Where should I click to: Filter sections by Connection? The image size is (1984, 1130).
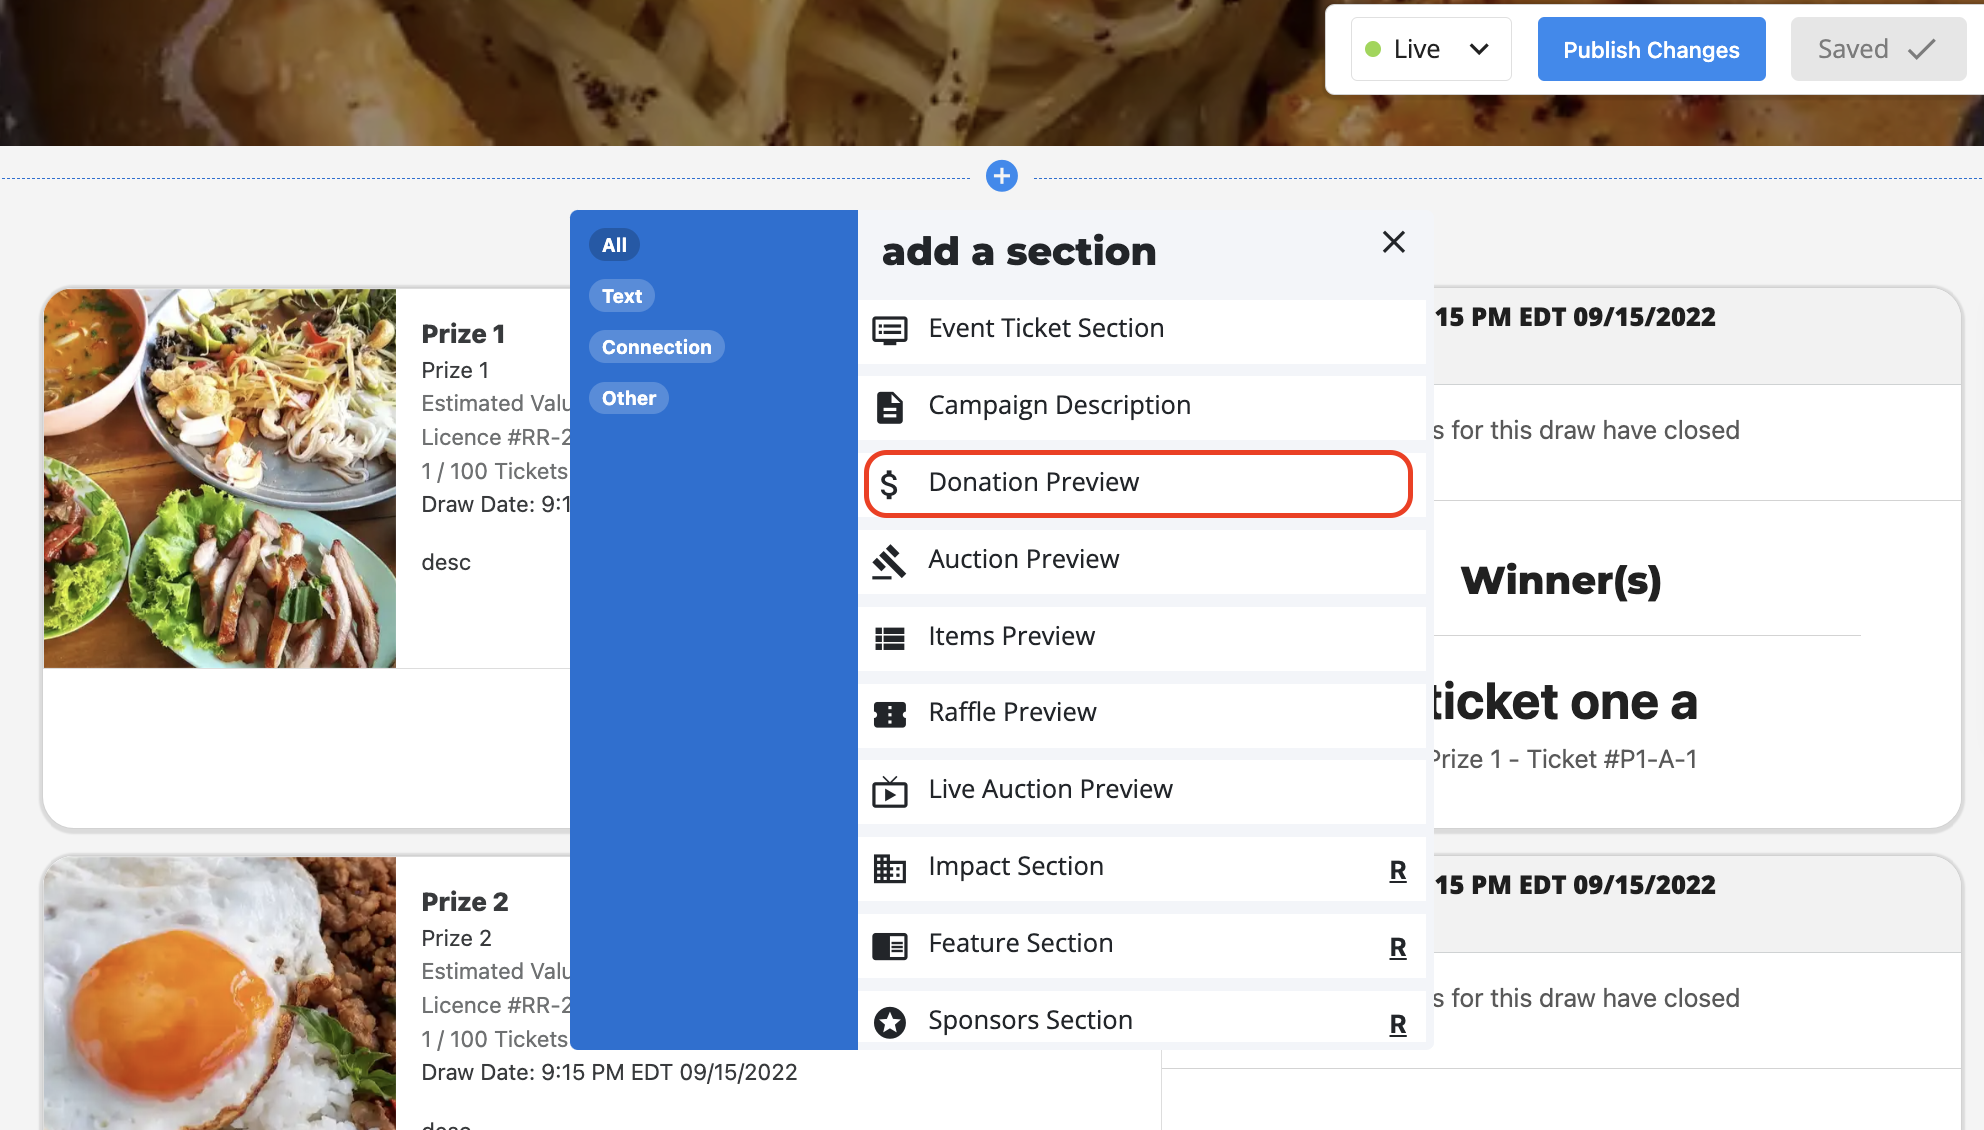(x=656, y=347)
